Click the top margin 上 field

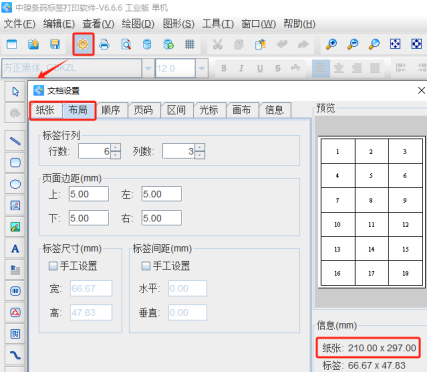pyautogui.click(x=89, y=194)
